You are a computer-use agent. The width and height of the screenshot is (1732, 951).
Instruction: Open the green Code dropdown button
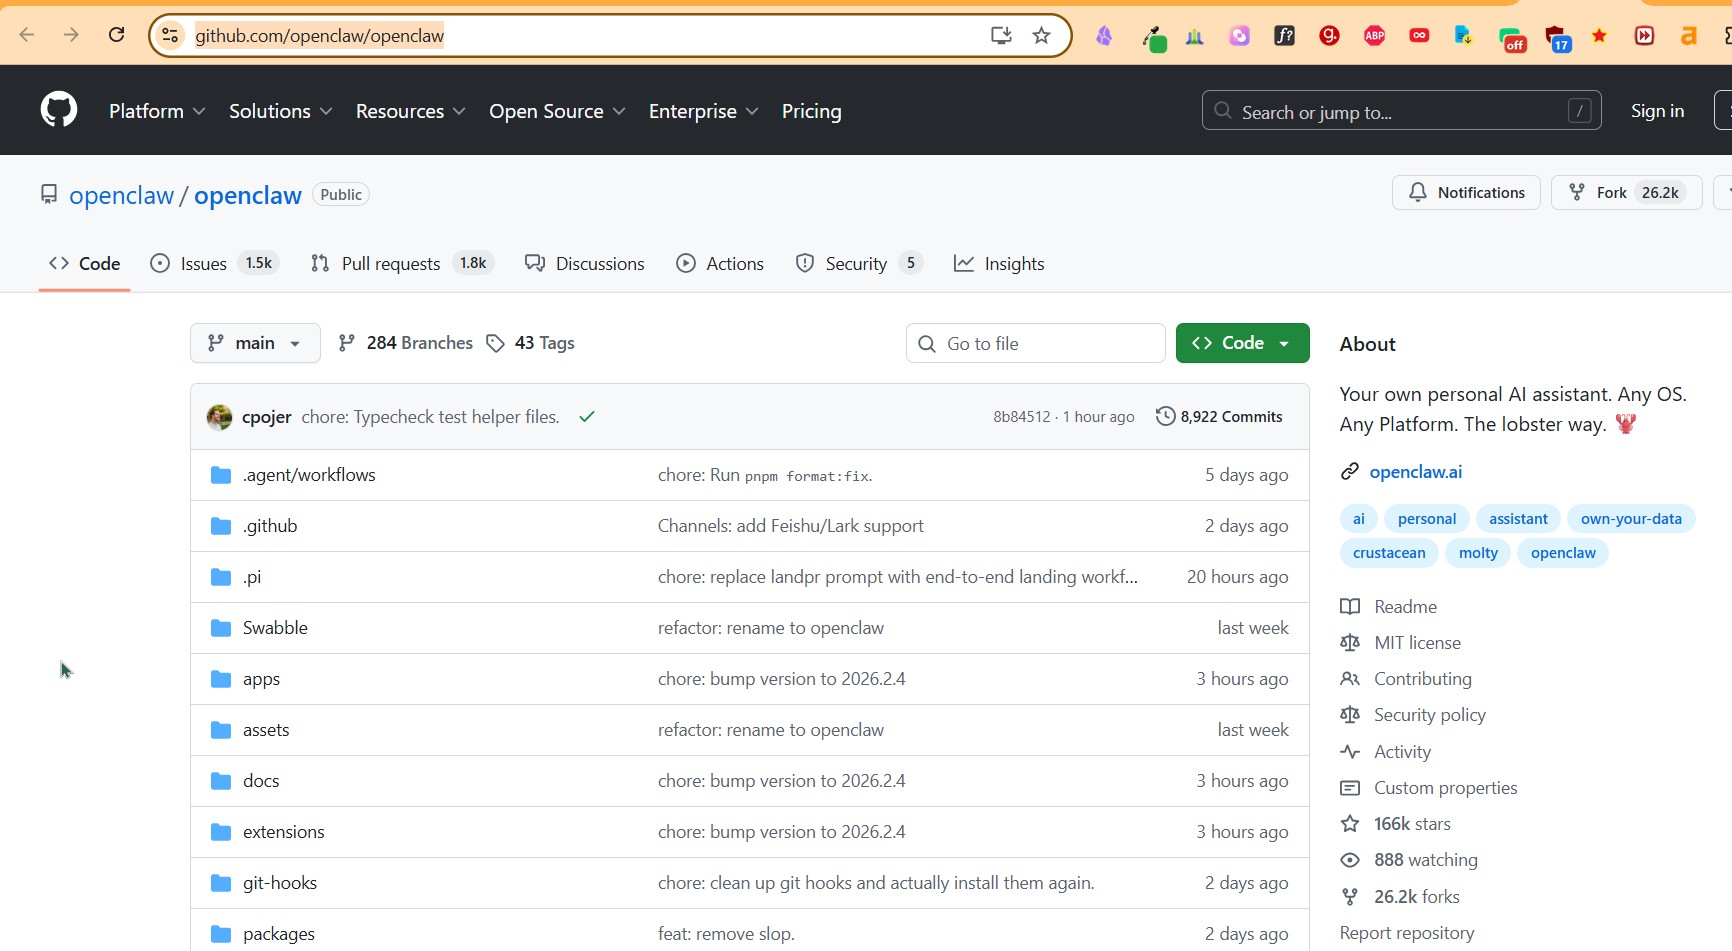click(1242, 343)
